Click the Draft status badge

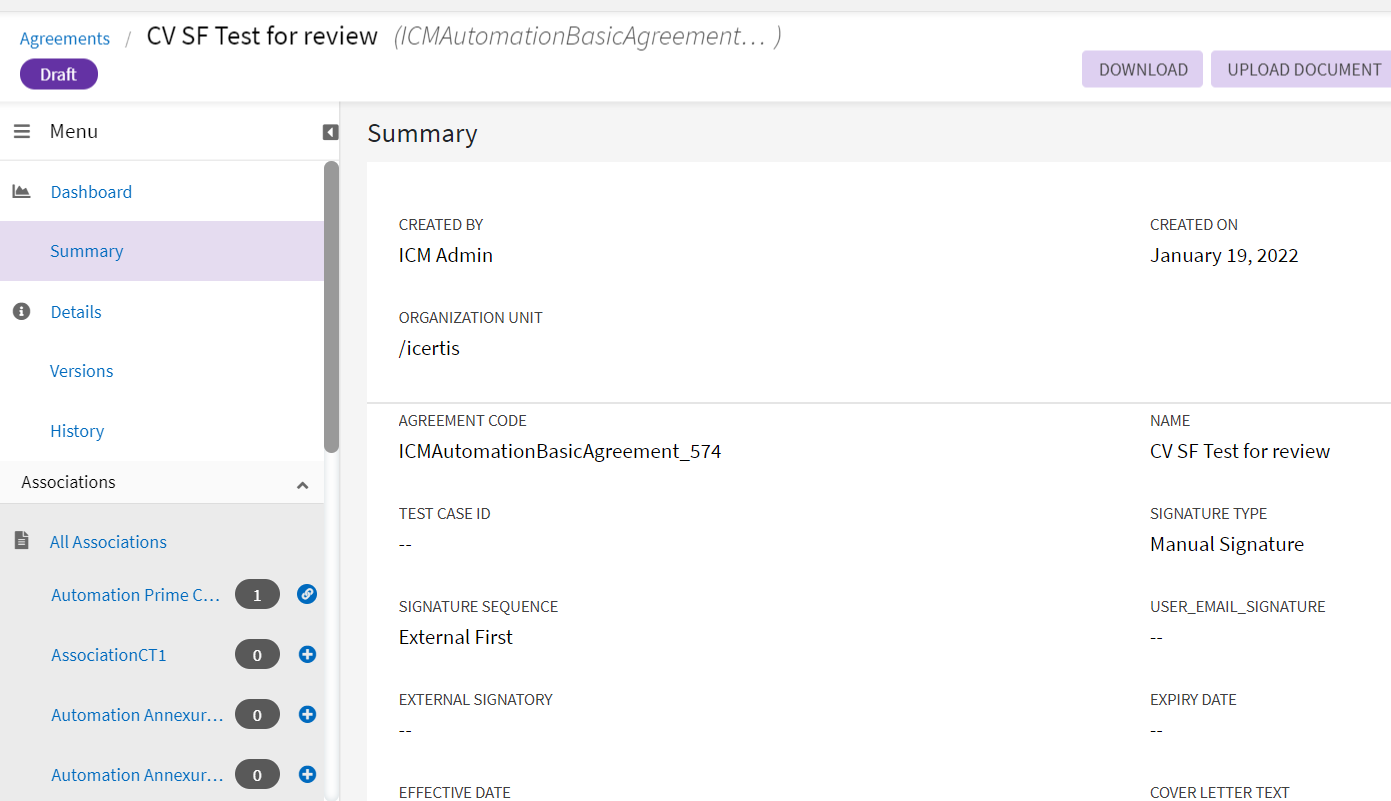tap(59, 75)
